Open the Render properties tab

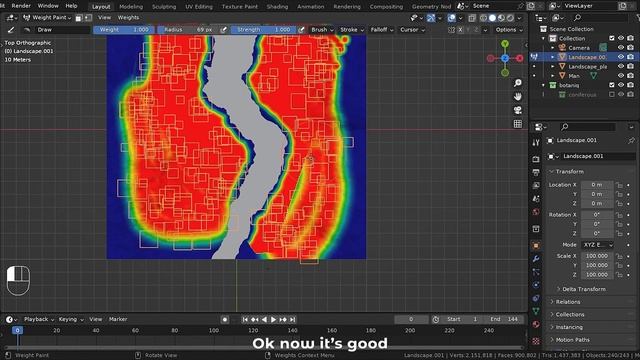536,159
